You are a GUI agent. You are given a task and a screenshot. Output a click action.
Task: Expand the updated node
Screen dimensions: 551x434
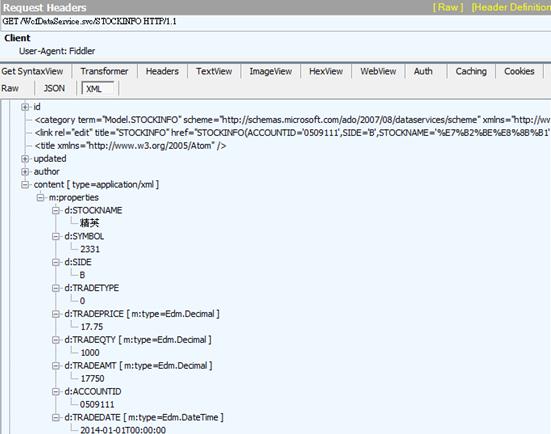[25, 159]
